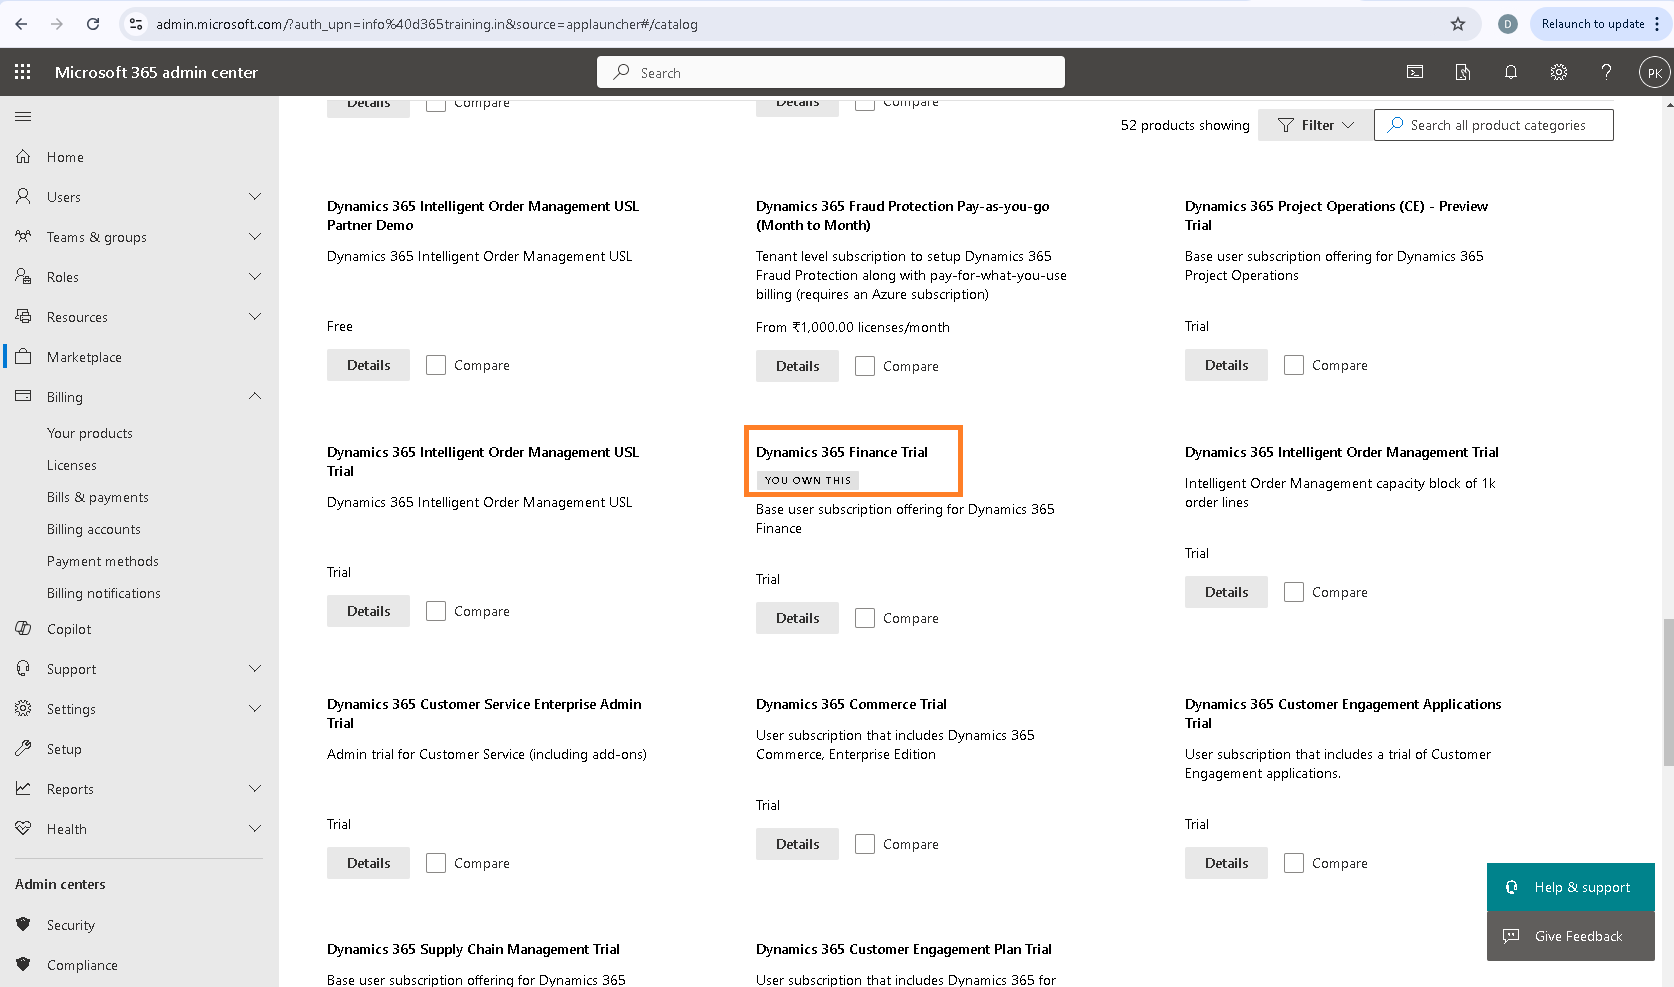Check Compare for Intelligent Order Management Trial
The height and width of the screenshot is (987, 1674).
coord(1294,592)
